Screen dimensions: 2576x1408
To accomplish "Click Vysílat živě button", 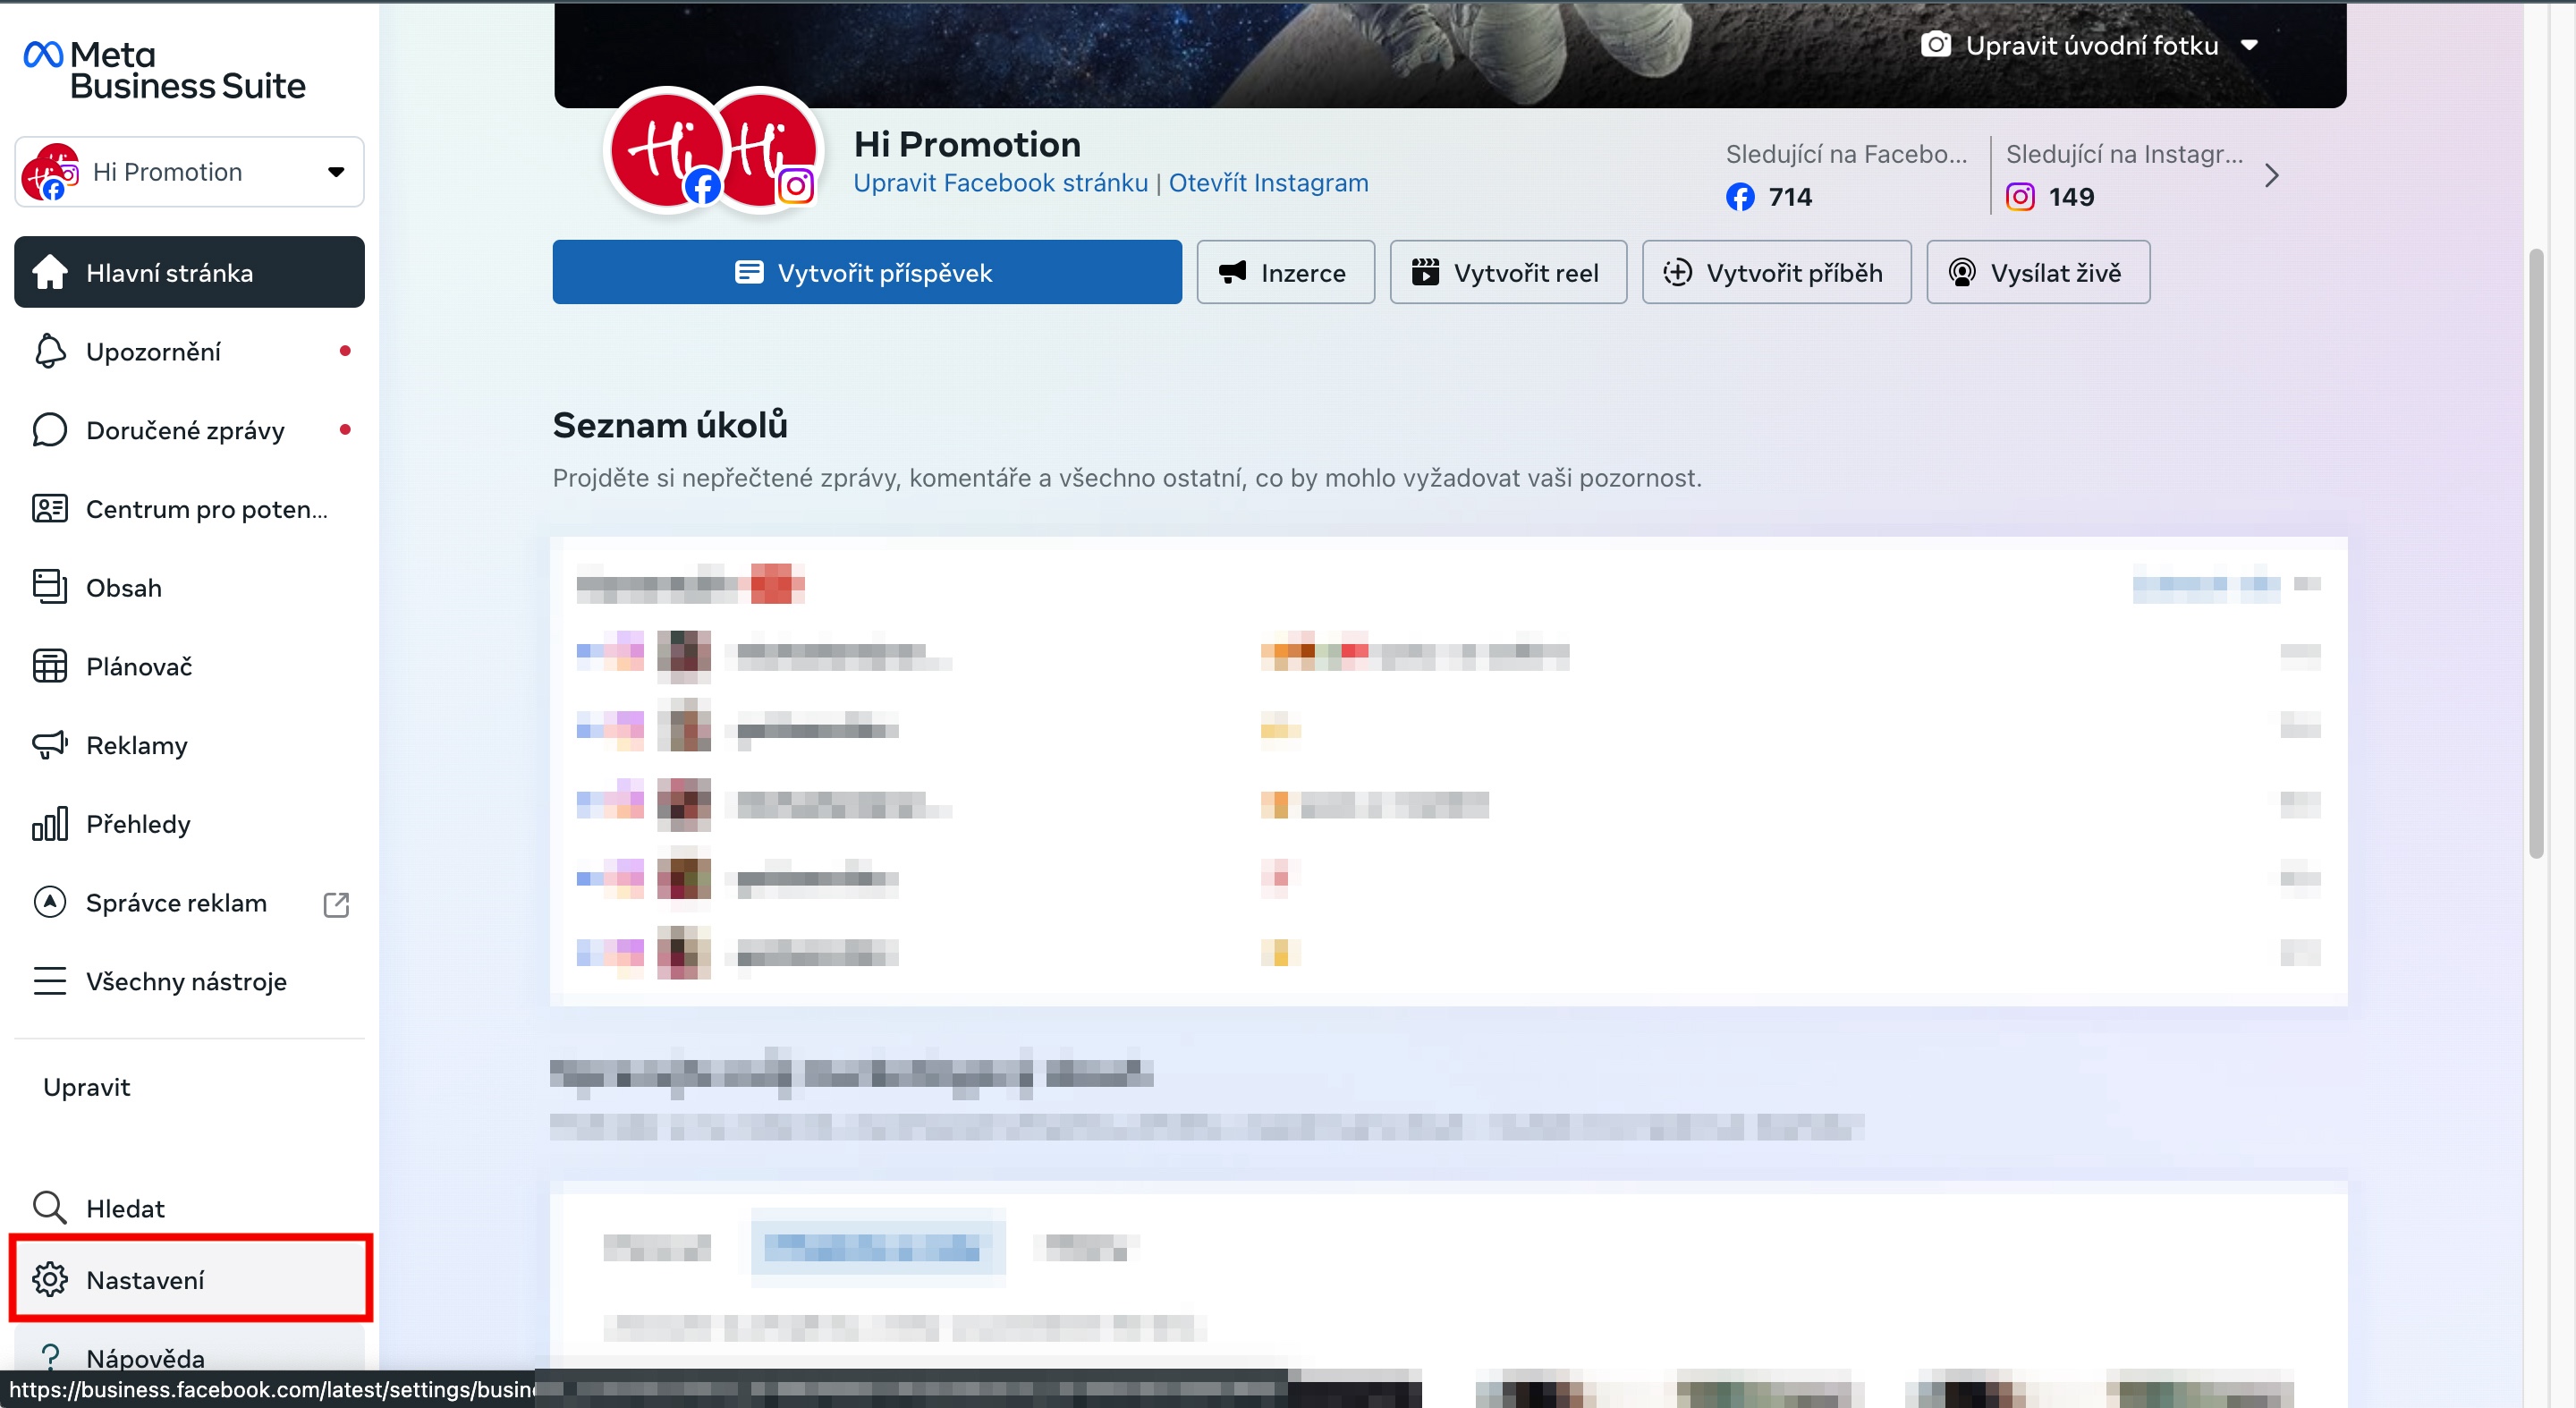I will point(2038,272).
